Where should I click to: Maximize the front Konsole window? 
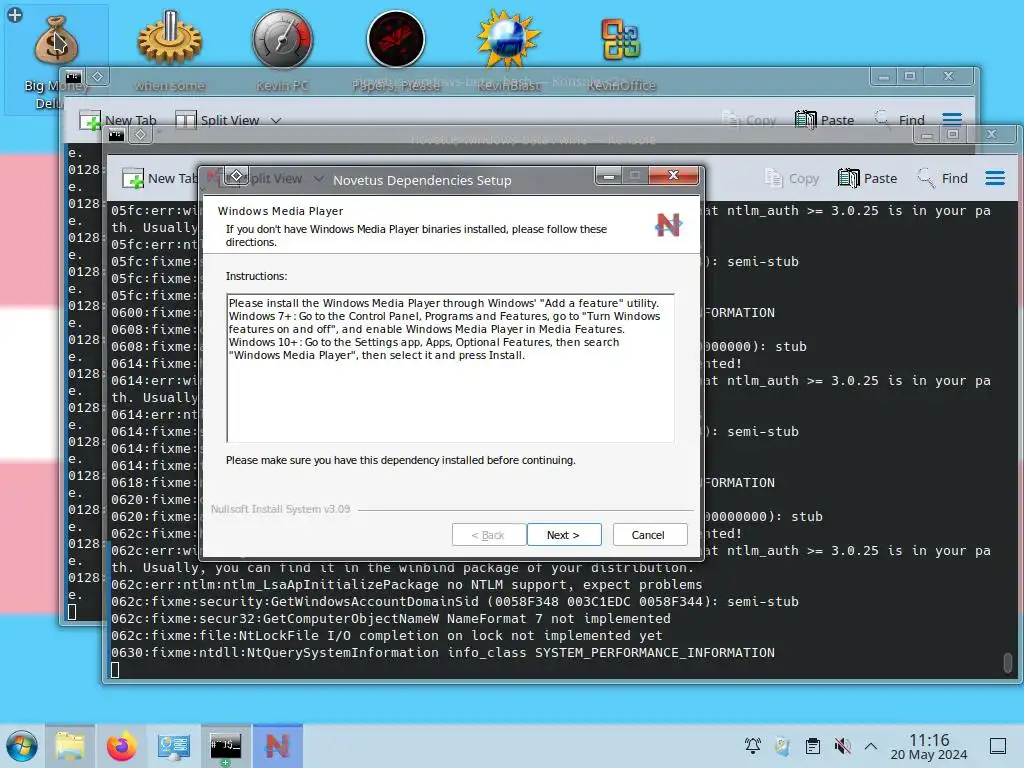[953, 135]
